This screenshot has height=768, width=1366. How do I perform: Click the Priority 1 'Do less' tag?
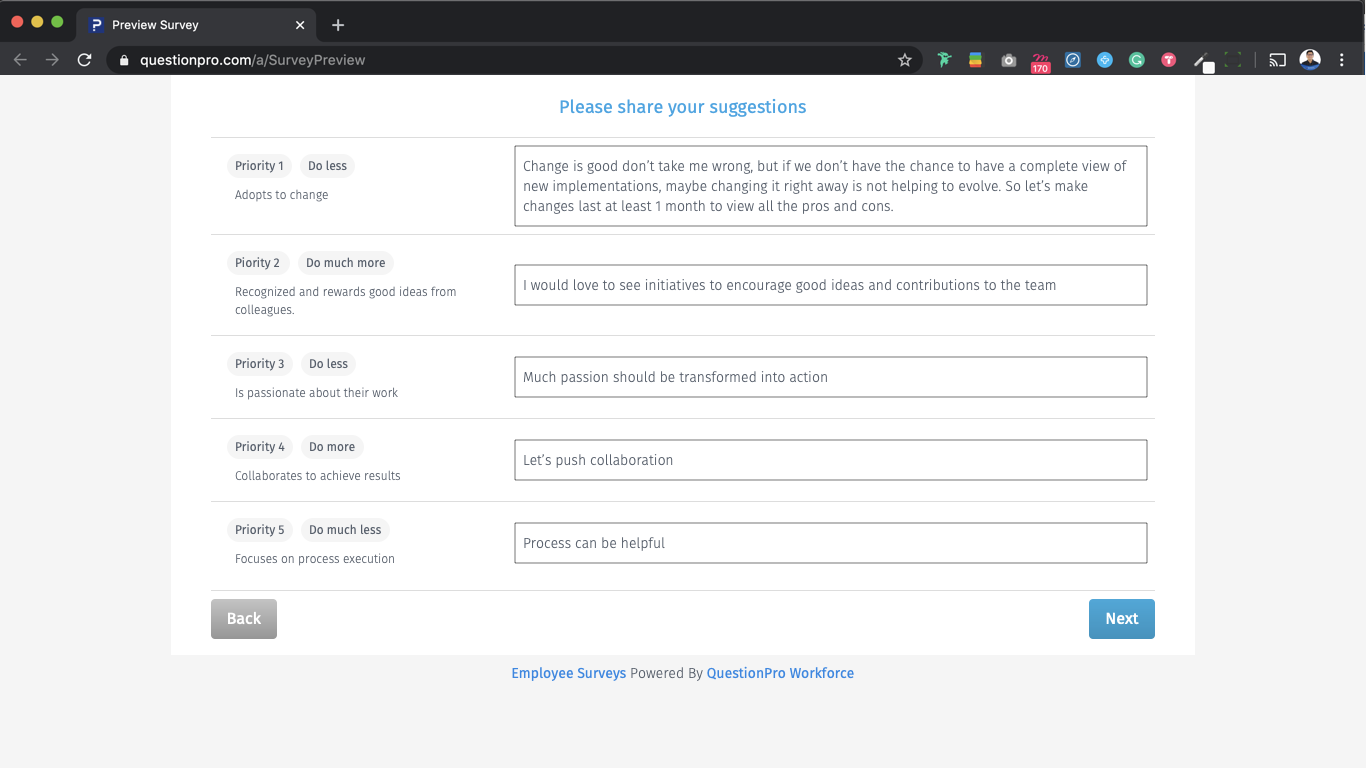coord(326,165)
